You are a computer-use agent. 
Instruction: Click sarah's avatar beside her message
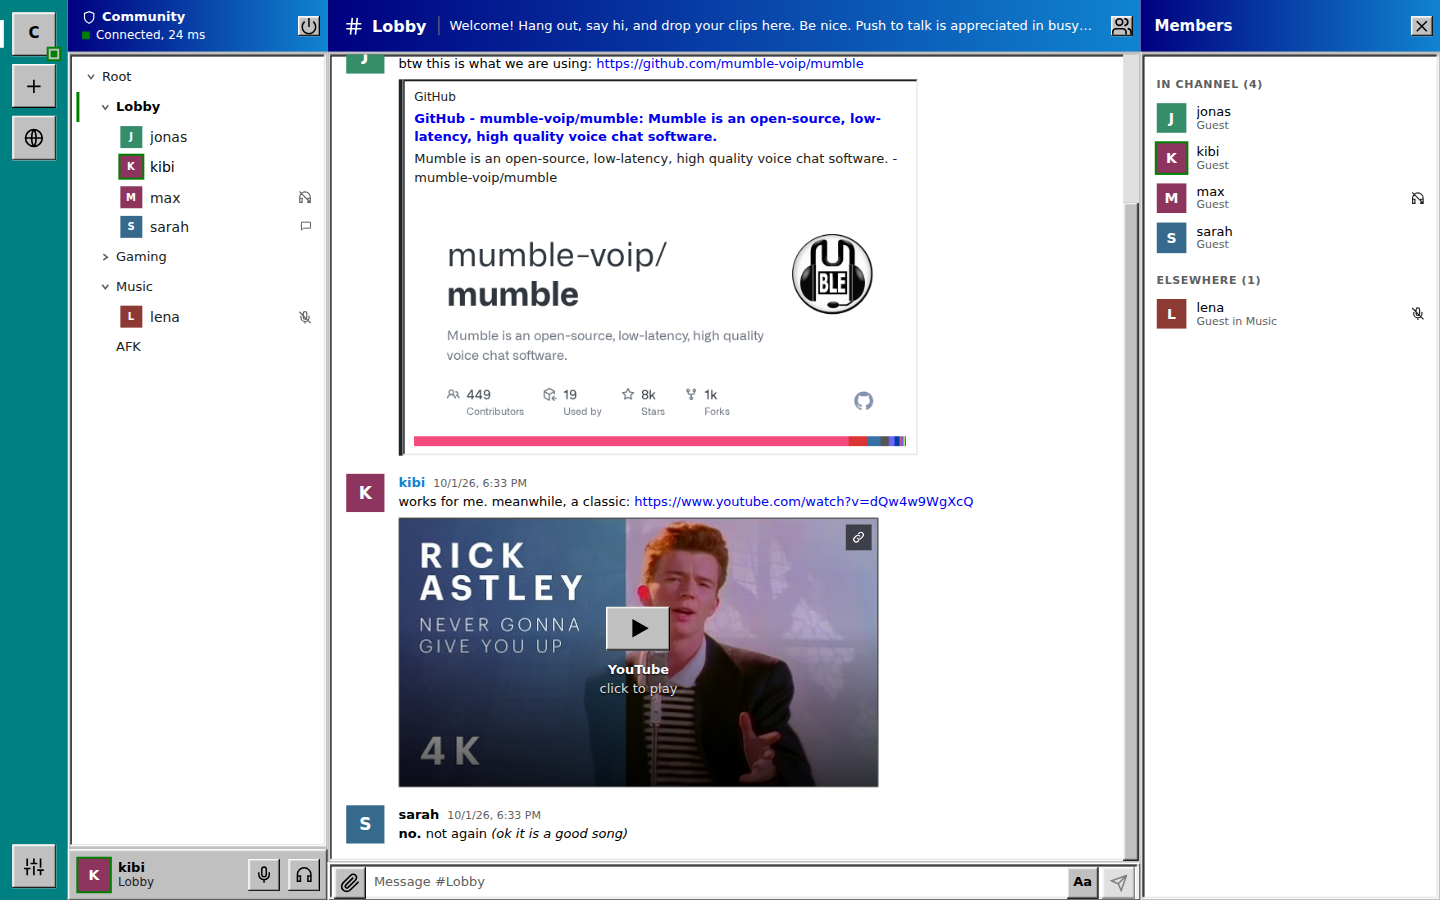pos(365,824)
